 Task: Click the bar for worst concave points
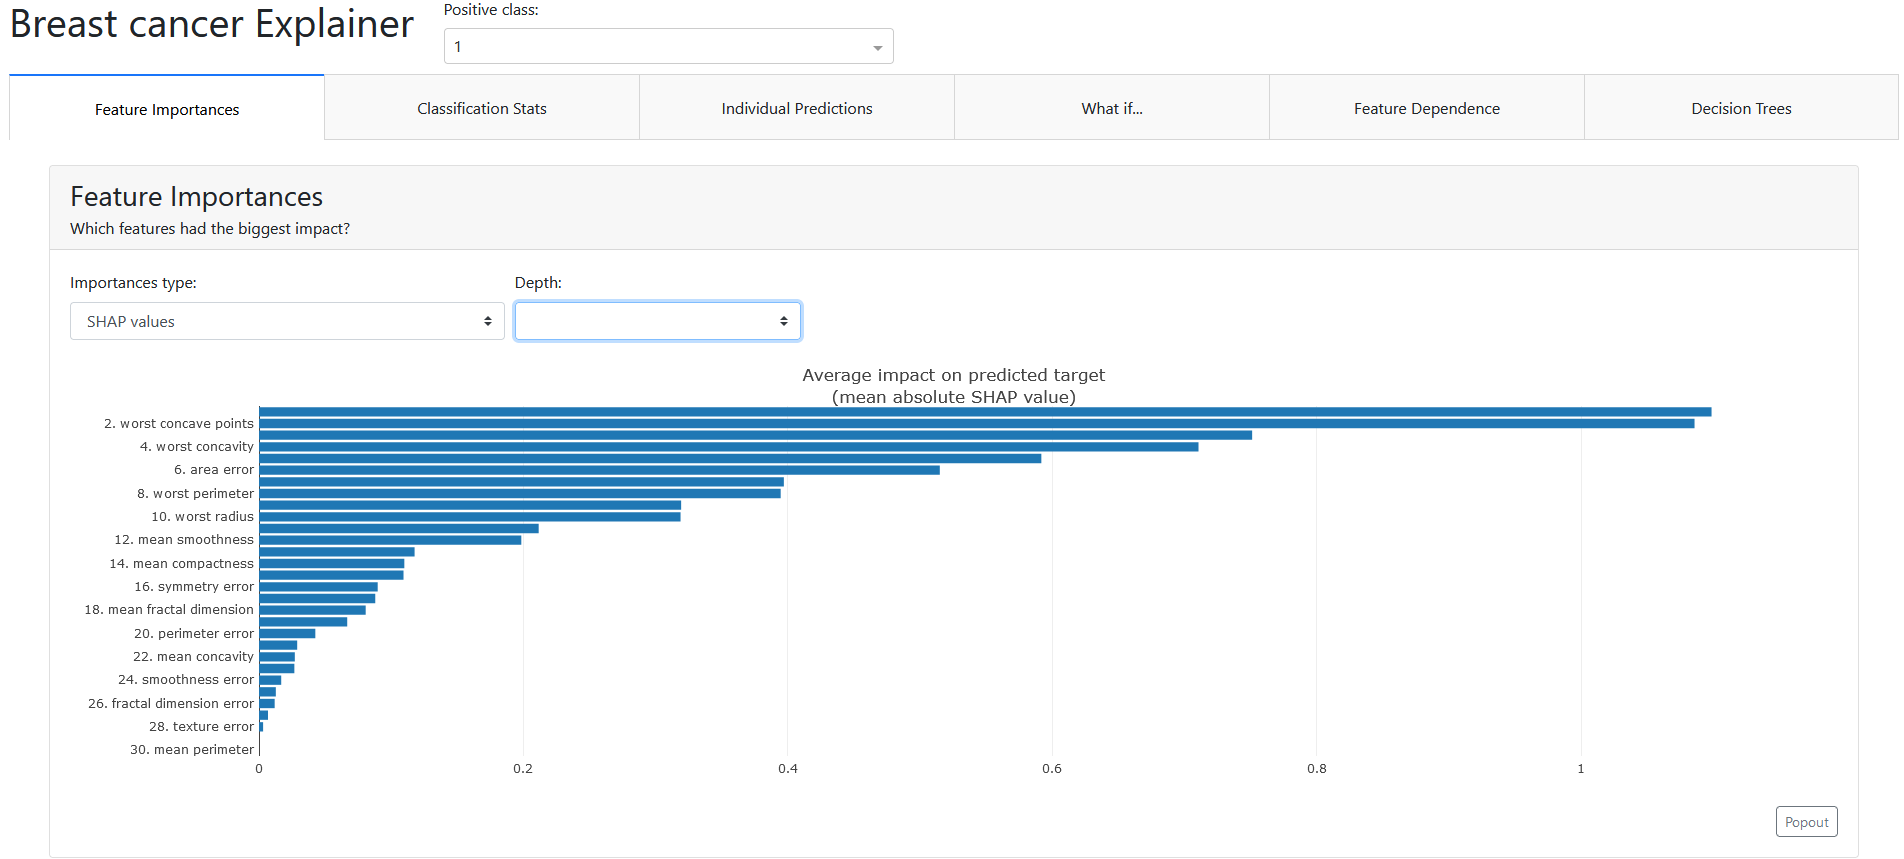pos(975,424)
